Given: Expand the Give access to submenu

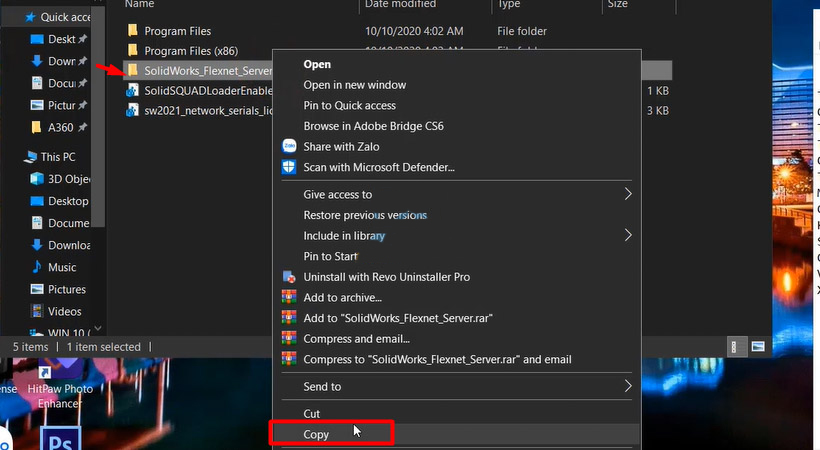Looking at the screenshot, I should click(x=628, y=195).
